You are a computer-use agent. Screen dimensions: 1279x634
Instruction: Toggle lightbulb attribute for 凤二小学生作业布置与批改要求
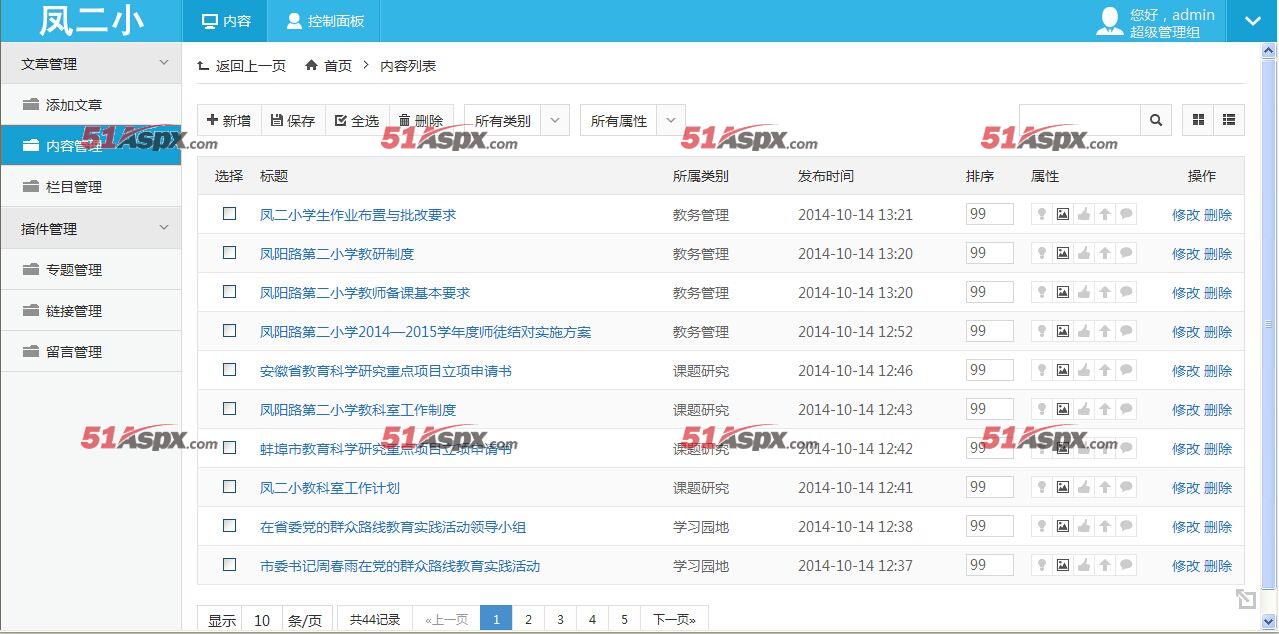point(1041,214)
